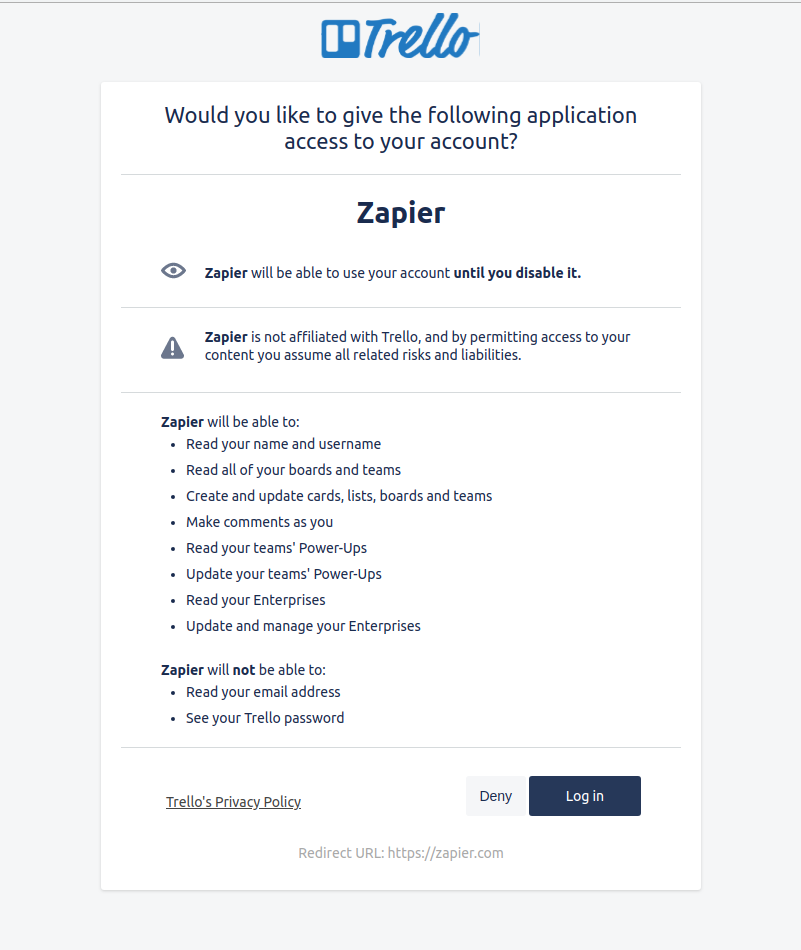Click the "Read your email address" restriction

tap(263, 692)
